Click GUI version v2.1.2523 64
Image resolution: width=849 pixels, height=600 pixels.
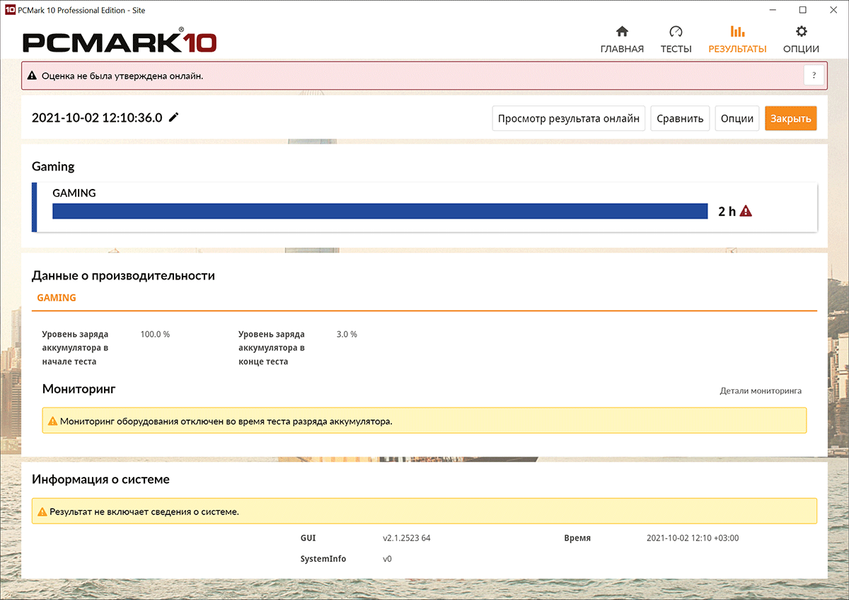(407, 538)
